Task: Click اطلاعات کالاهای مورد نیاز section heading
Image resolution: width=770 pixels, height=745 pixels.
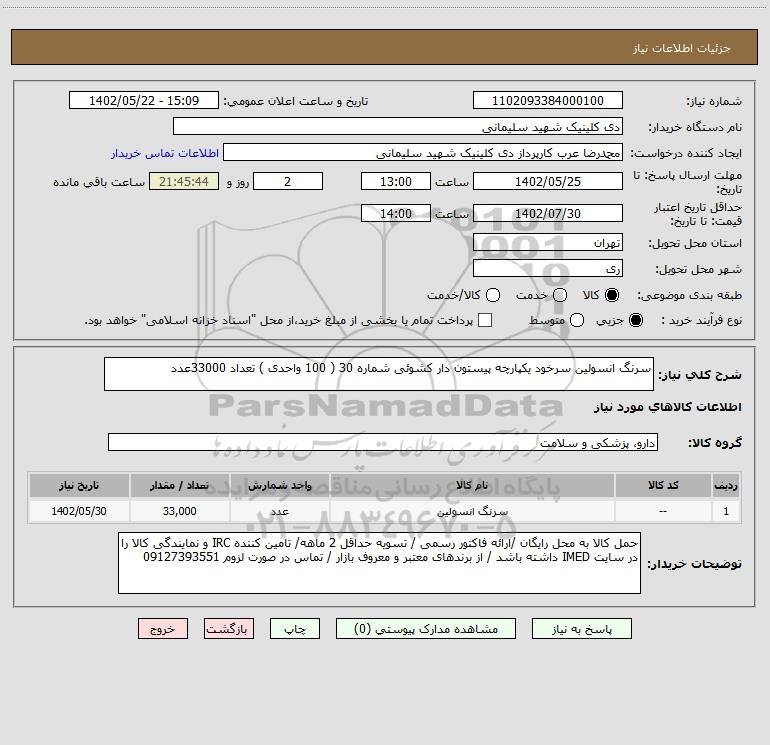Action: [668, 407]
